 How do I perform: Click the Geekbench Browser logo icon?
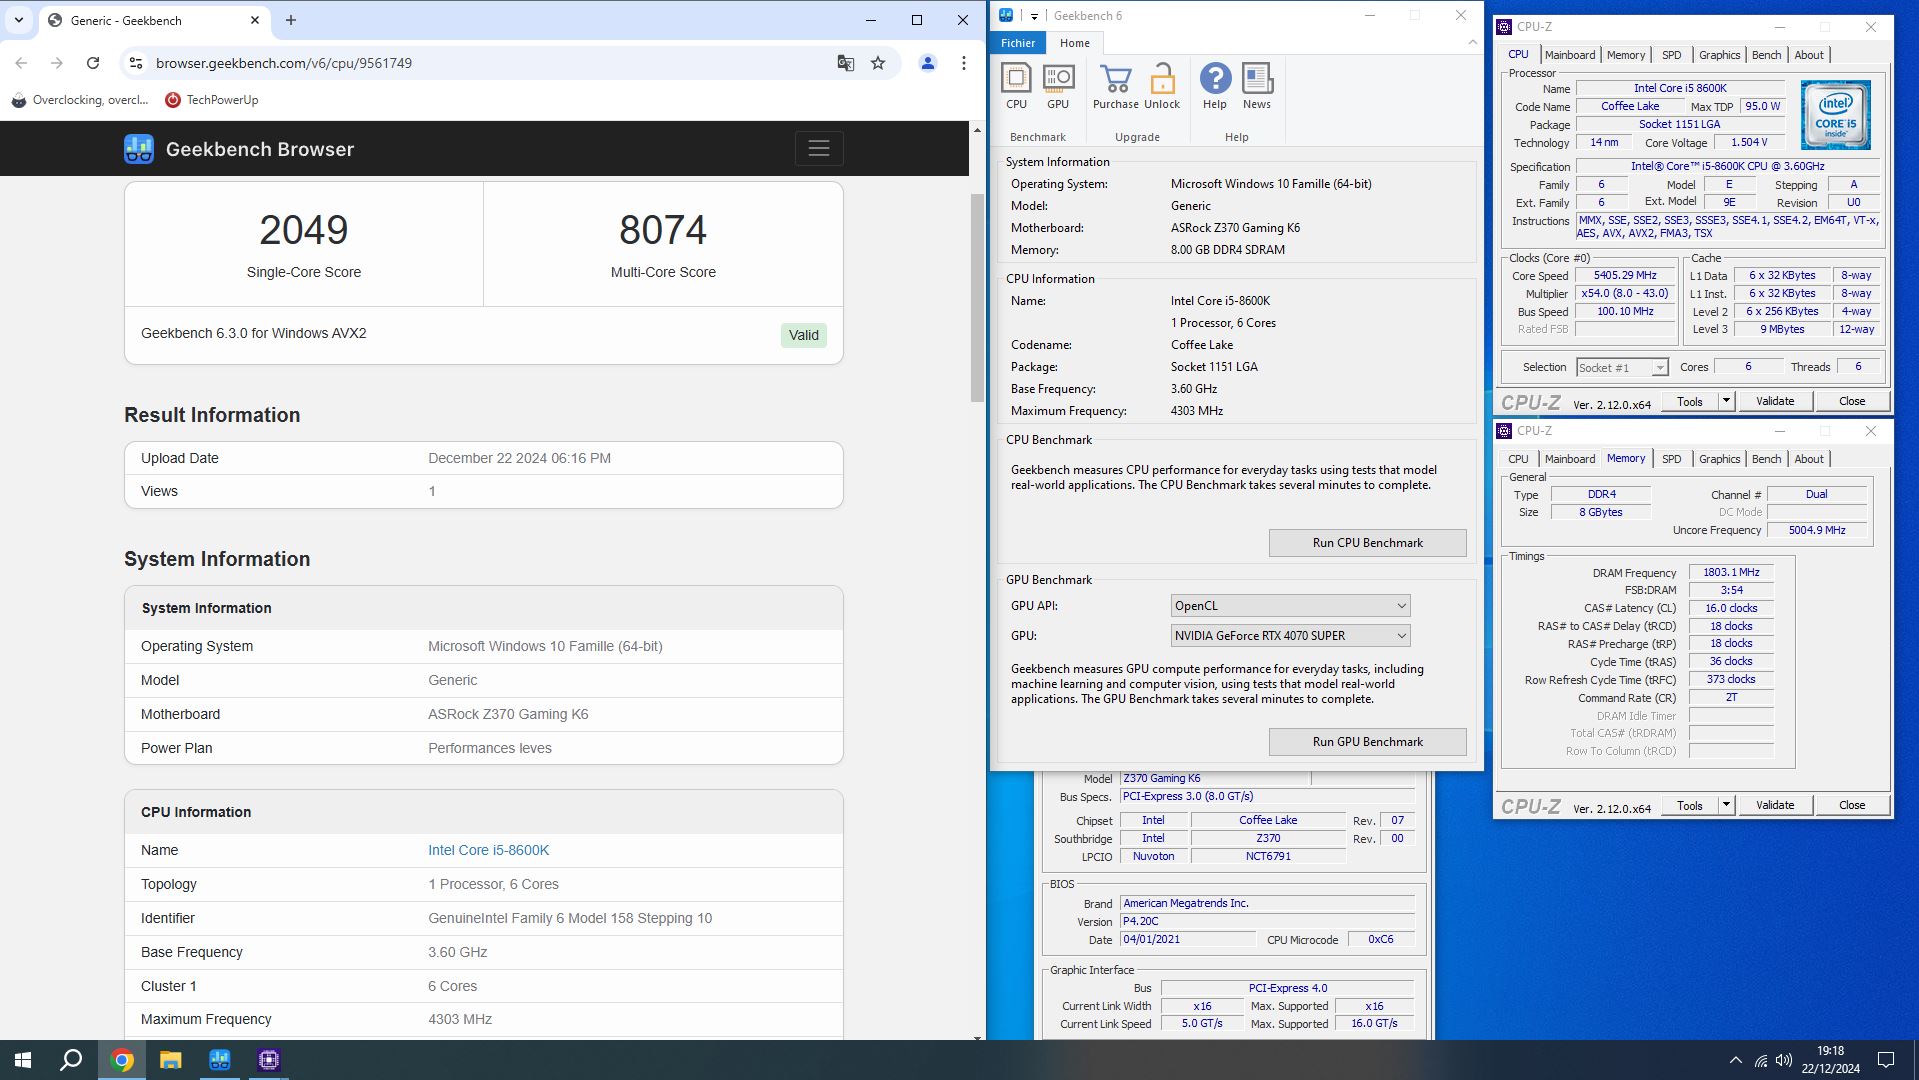[139, 149]
